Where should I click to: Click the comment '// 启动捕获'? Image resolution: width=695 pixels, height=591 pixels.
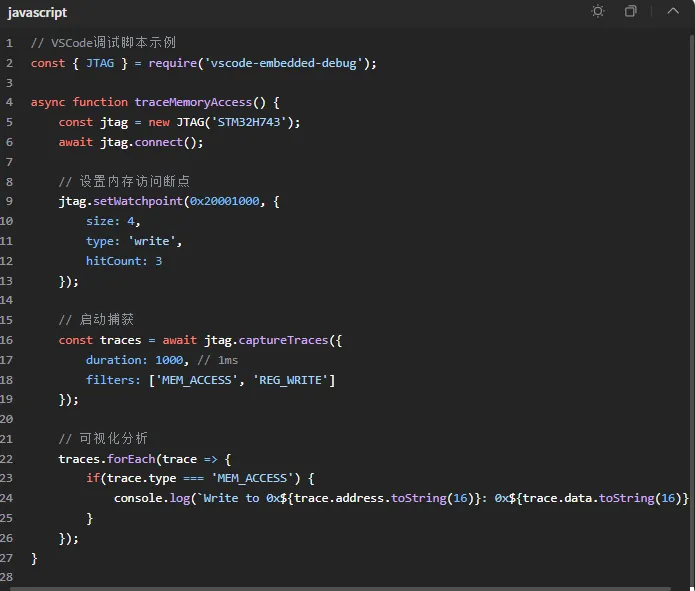pyautogui.click(x=96, y=320)
